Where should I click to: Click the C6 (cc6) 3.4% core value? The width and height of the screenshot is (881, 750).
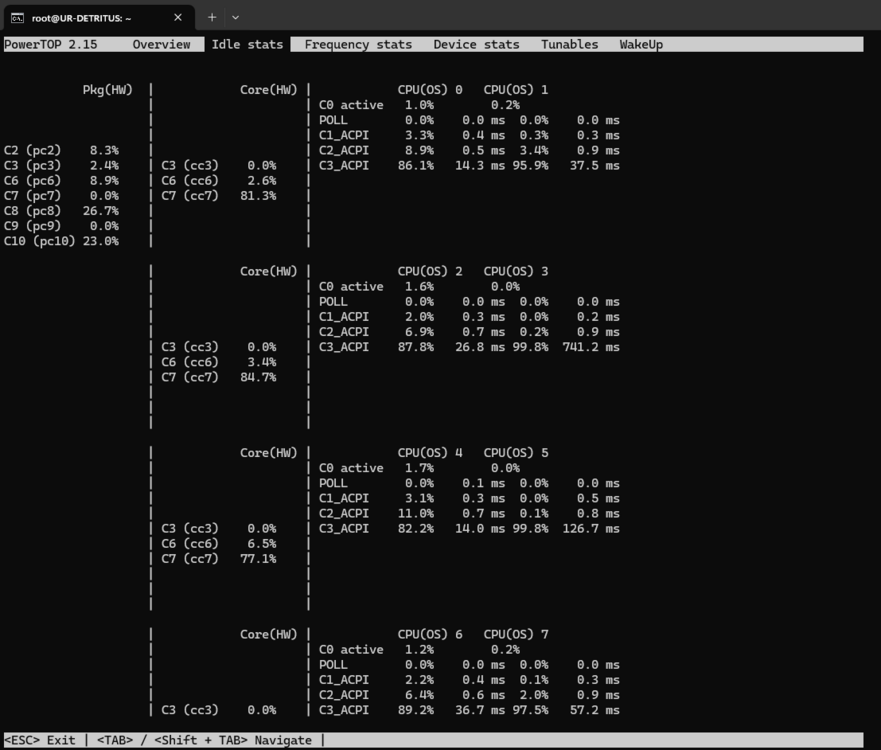261,362
